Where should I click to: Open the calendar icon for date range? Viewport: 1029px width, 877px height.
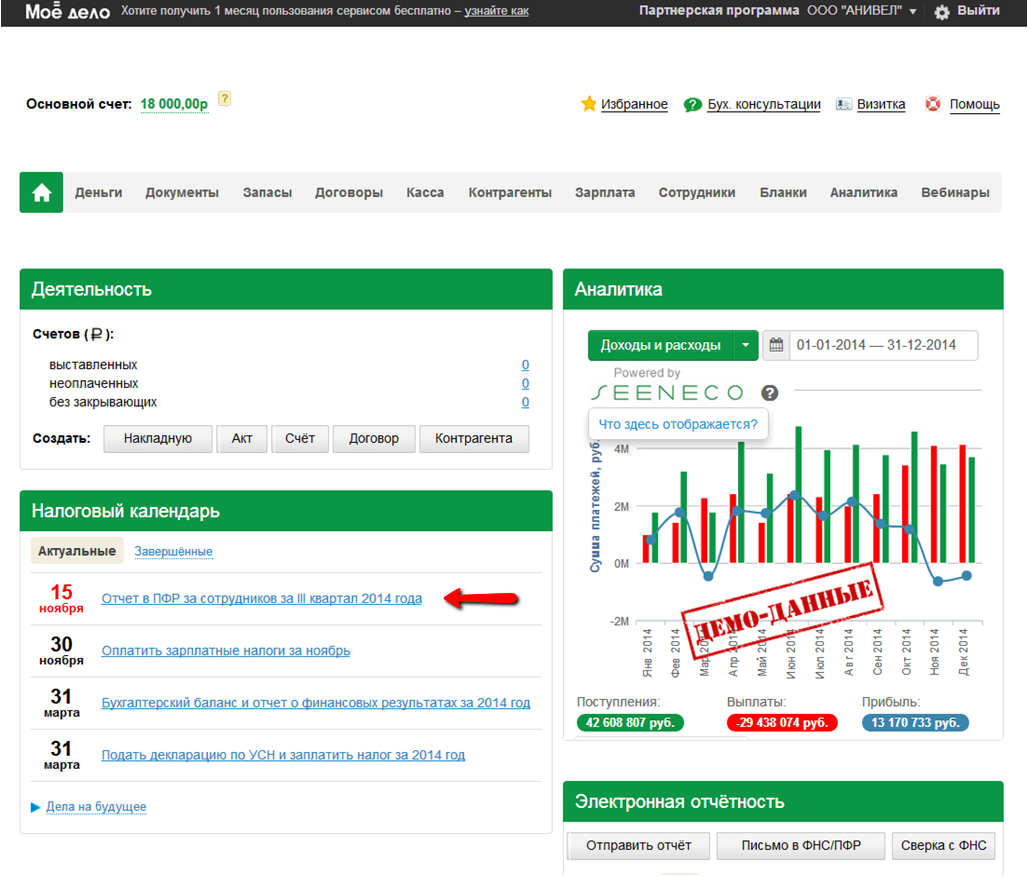coord(775,345)
